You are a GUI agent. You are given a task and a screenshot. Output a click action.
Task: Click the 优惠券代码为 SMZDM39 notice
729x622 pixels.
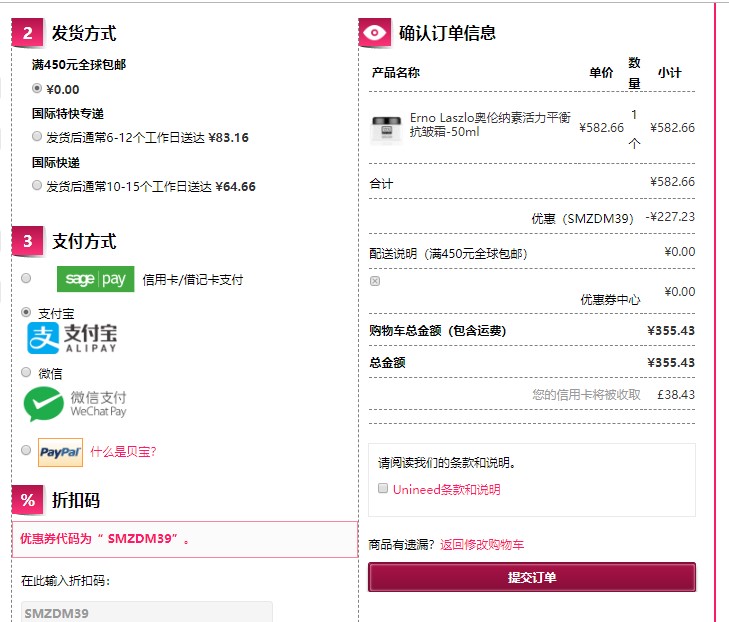point(185,539)
